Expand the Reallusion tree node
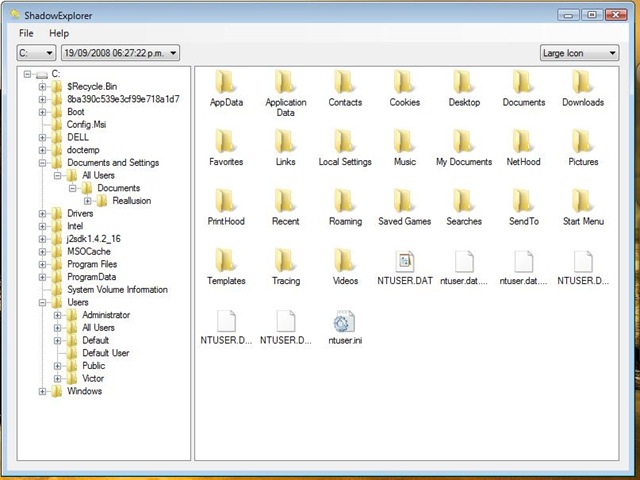The height and width of the screenshot is (480, 640). click(88, 200)
